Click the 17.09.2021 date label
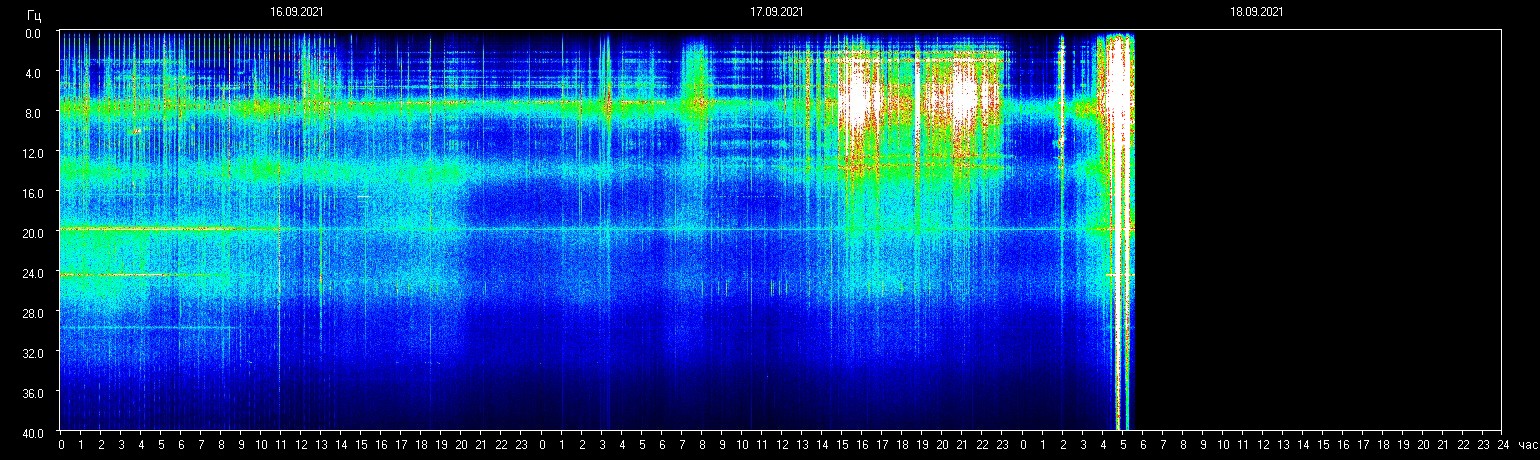Viewport: 1540px width, 460px height. [x=777, y=12]
